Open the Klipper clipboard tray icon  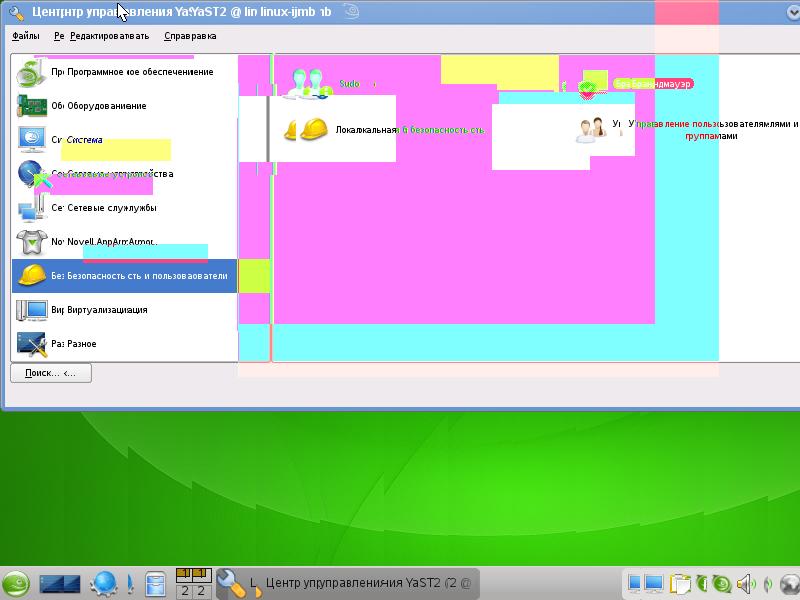point(680,584)
